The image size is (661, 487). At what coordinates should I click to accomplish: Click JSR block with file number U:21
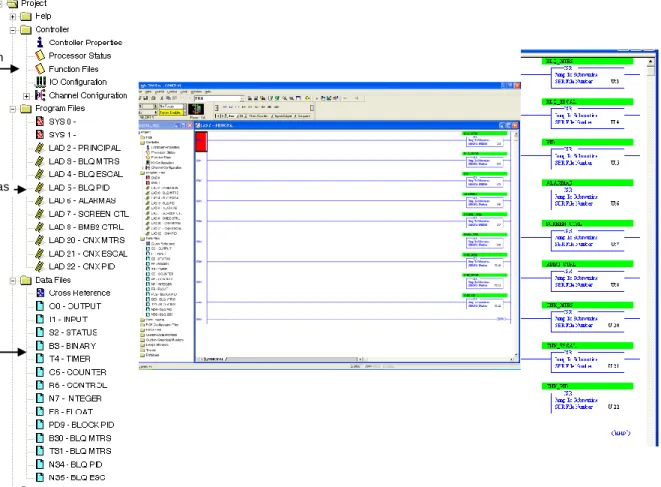coord(587,361)
